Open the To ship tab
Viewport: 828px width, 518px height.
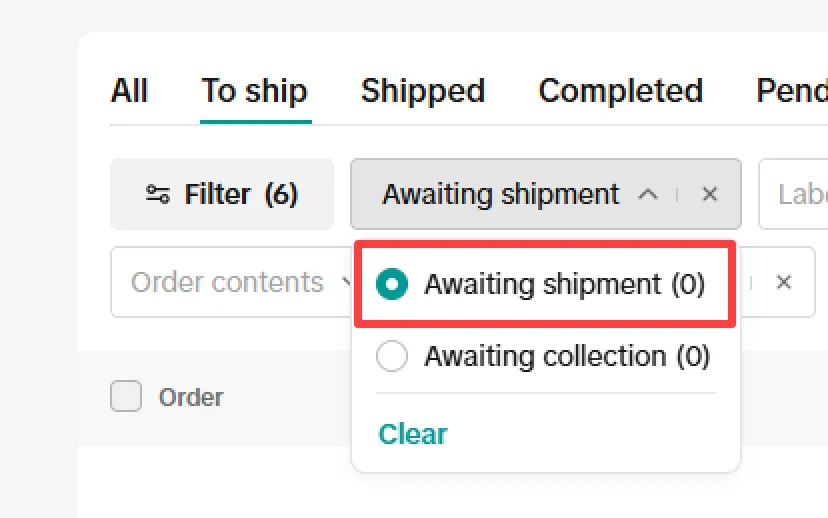point(254,91)
